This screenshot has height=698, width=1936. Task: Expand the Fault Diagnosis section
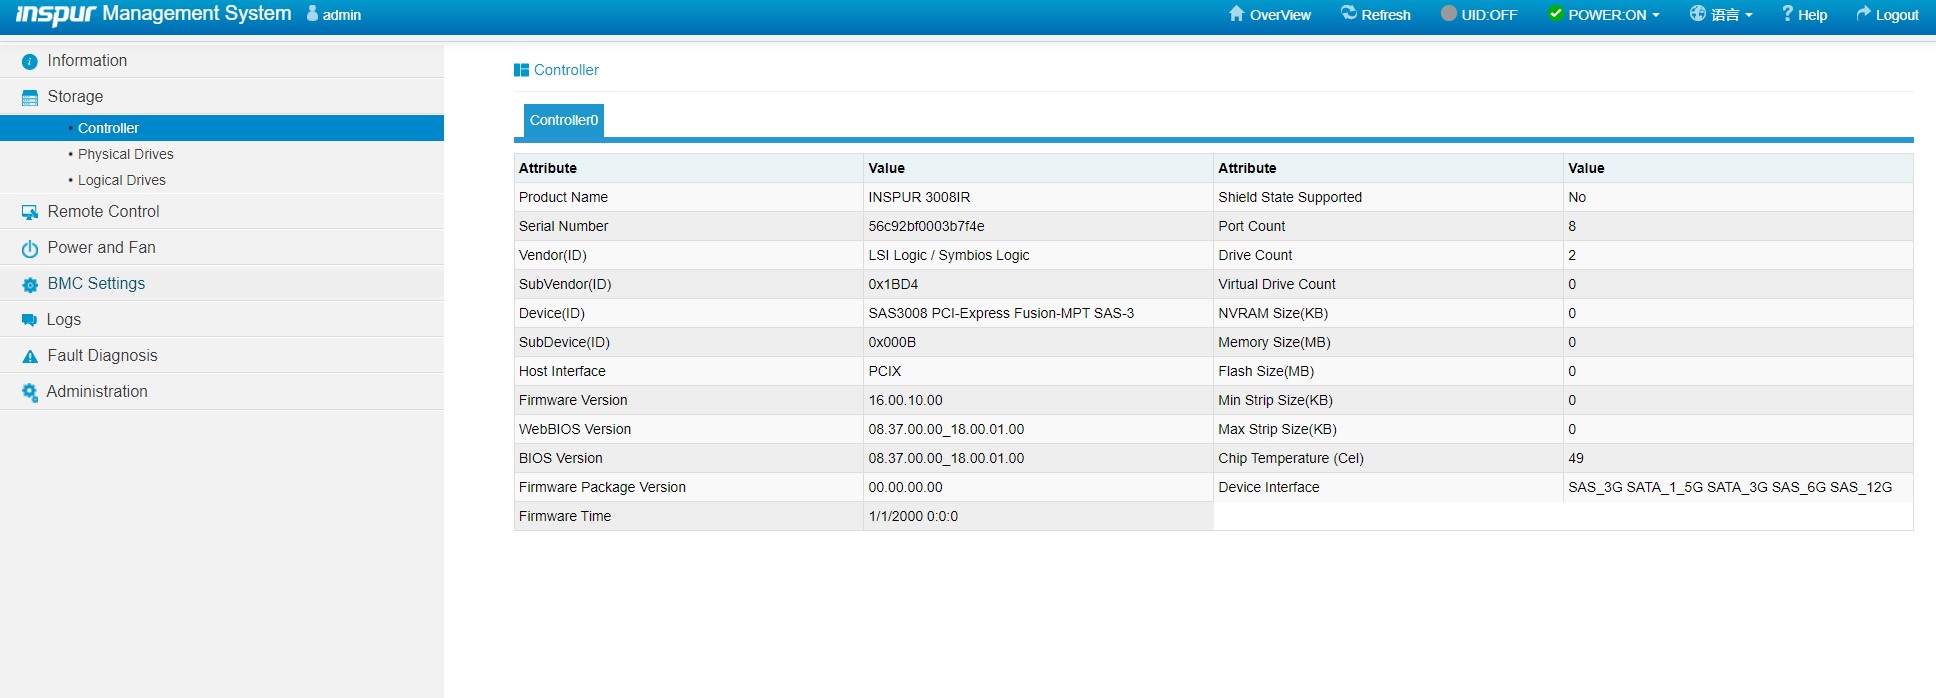click(x=222, y=356)
